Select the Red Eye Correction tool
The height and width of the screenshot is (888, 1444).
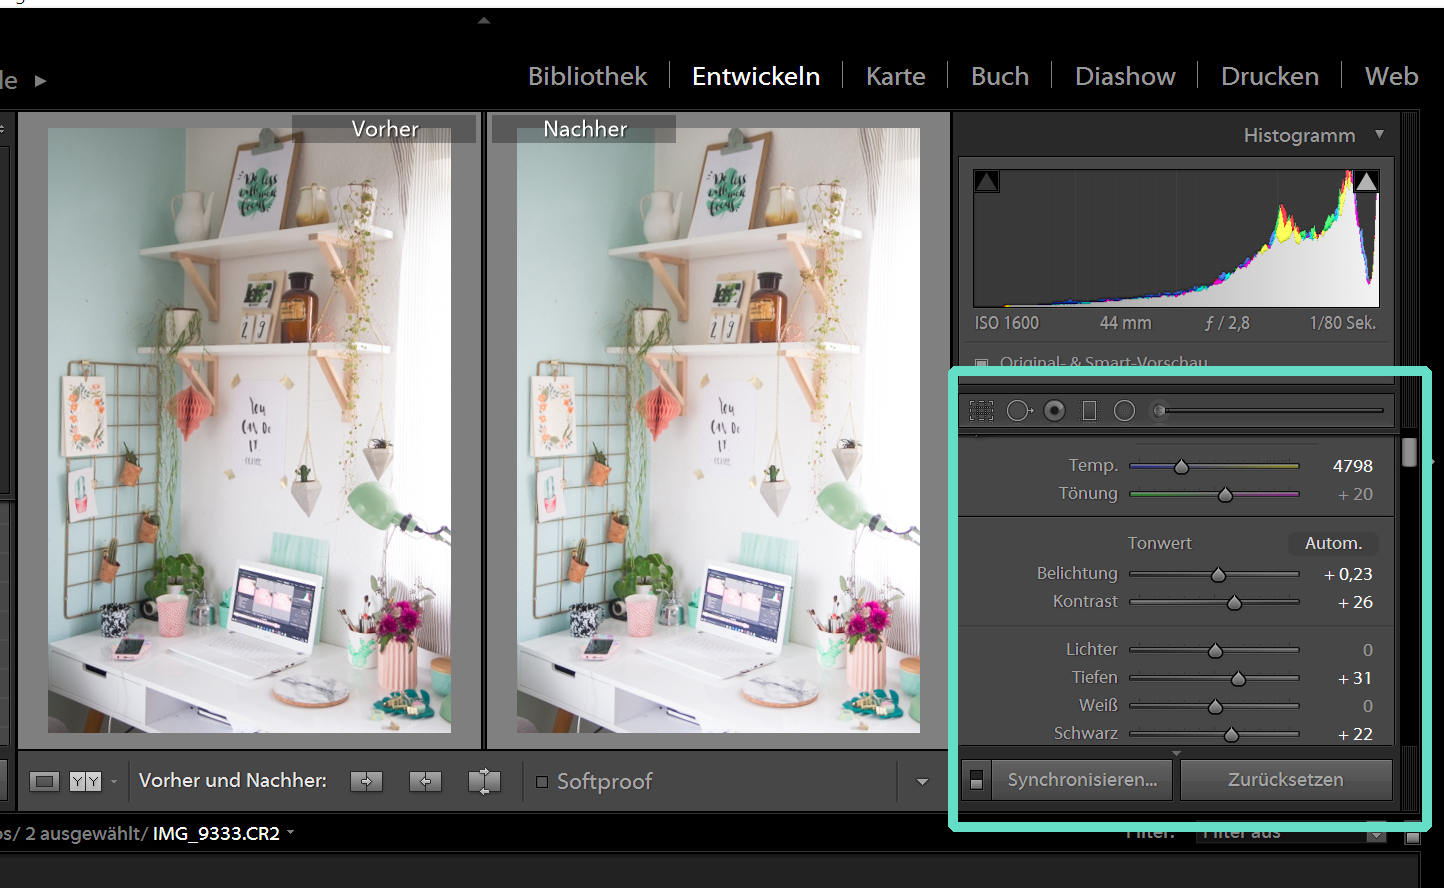(x=1054, y=411)
